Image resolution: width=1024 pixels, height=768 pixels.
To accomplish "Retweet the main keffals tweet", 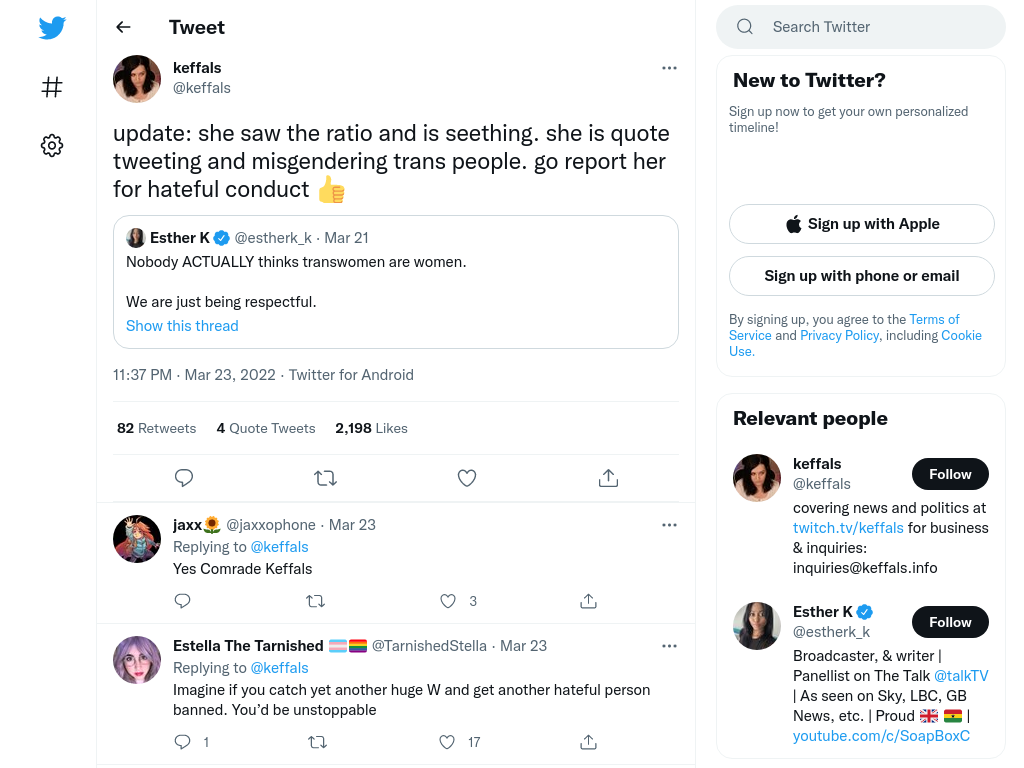I will coord(325,478).
